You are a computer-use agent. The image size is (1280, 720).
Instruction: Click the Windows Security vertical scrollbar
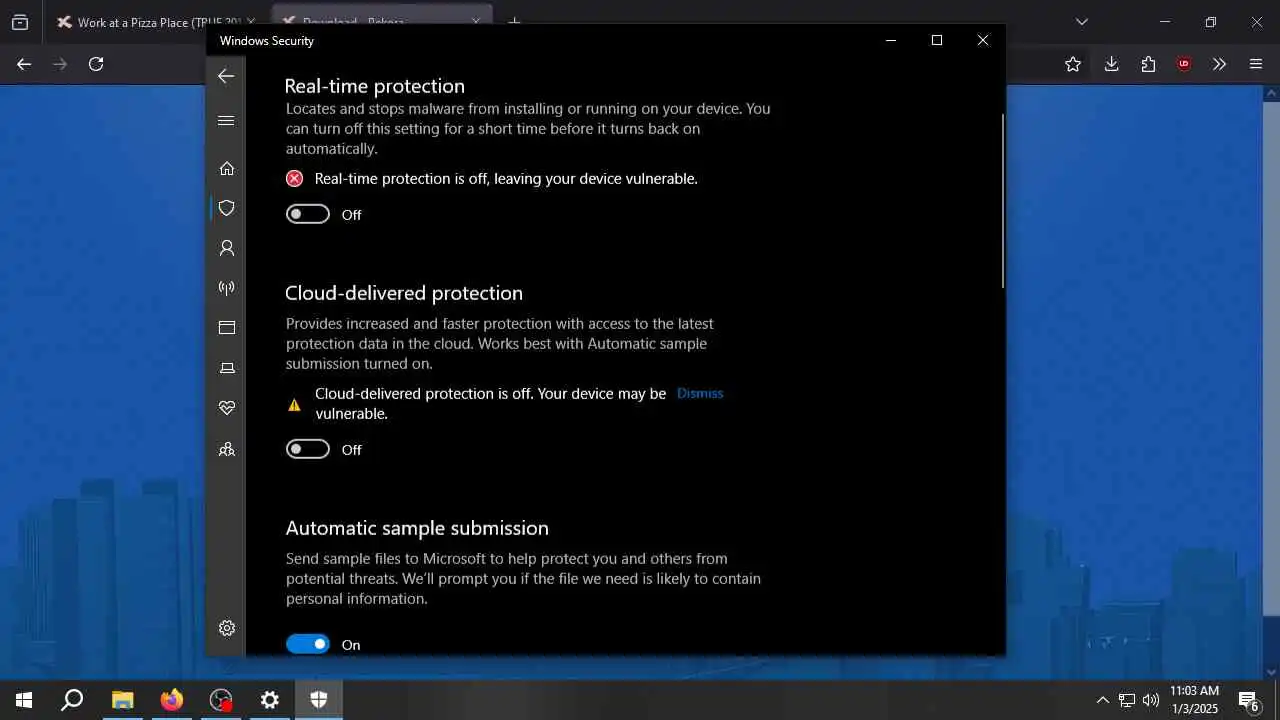point(1002,200)
